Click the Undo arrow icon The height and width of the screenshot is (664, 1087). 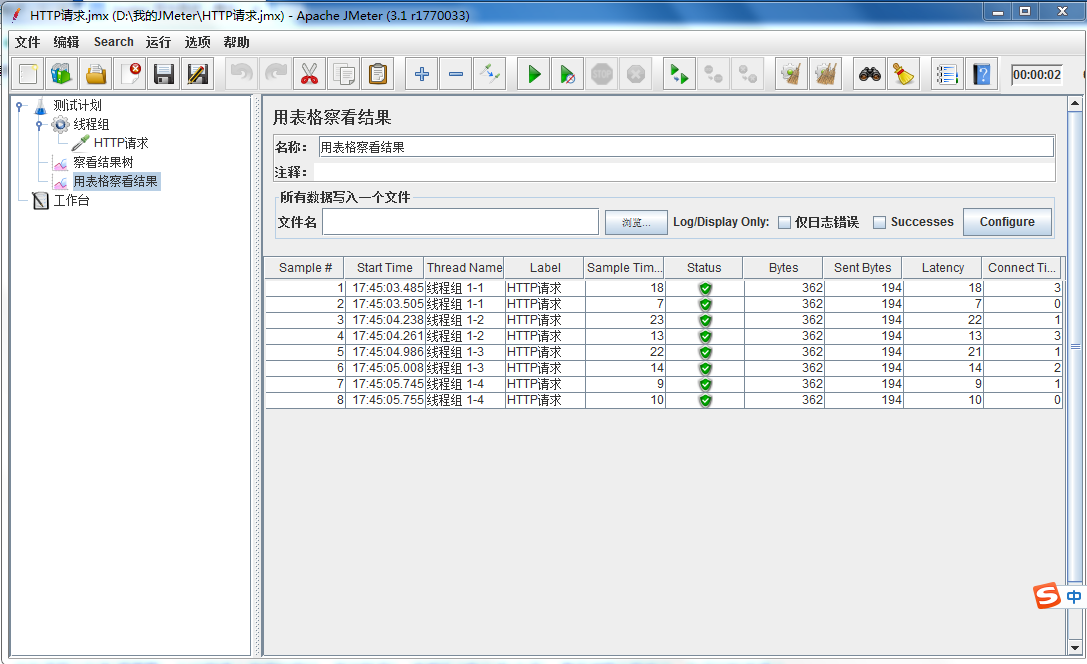click(242, 74)
